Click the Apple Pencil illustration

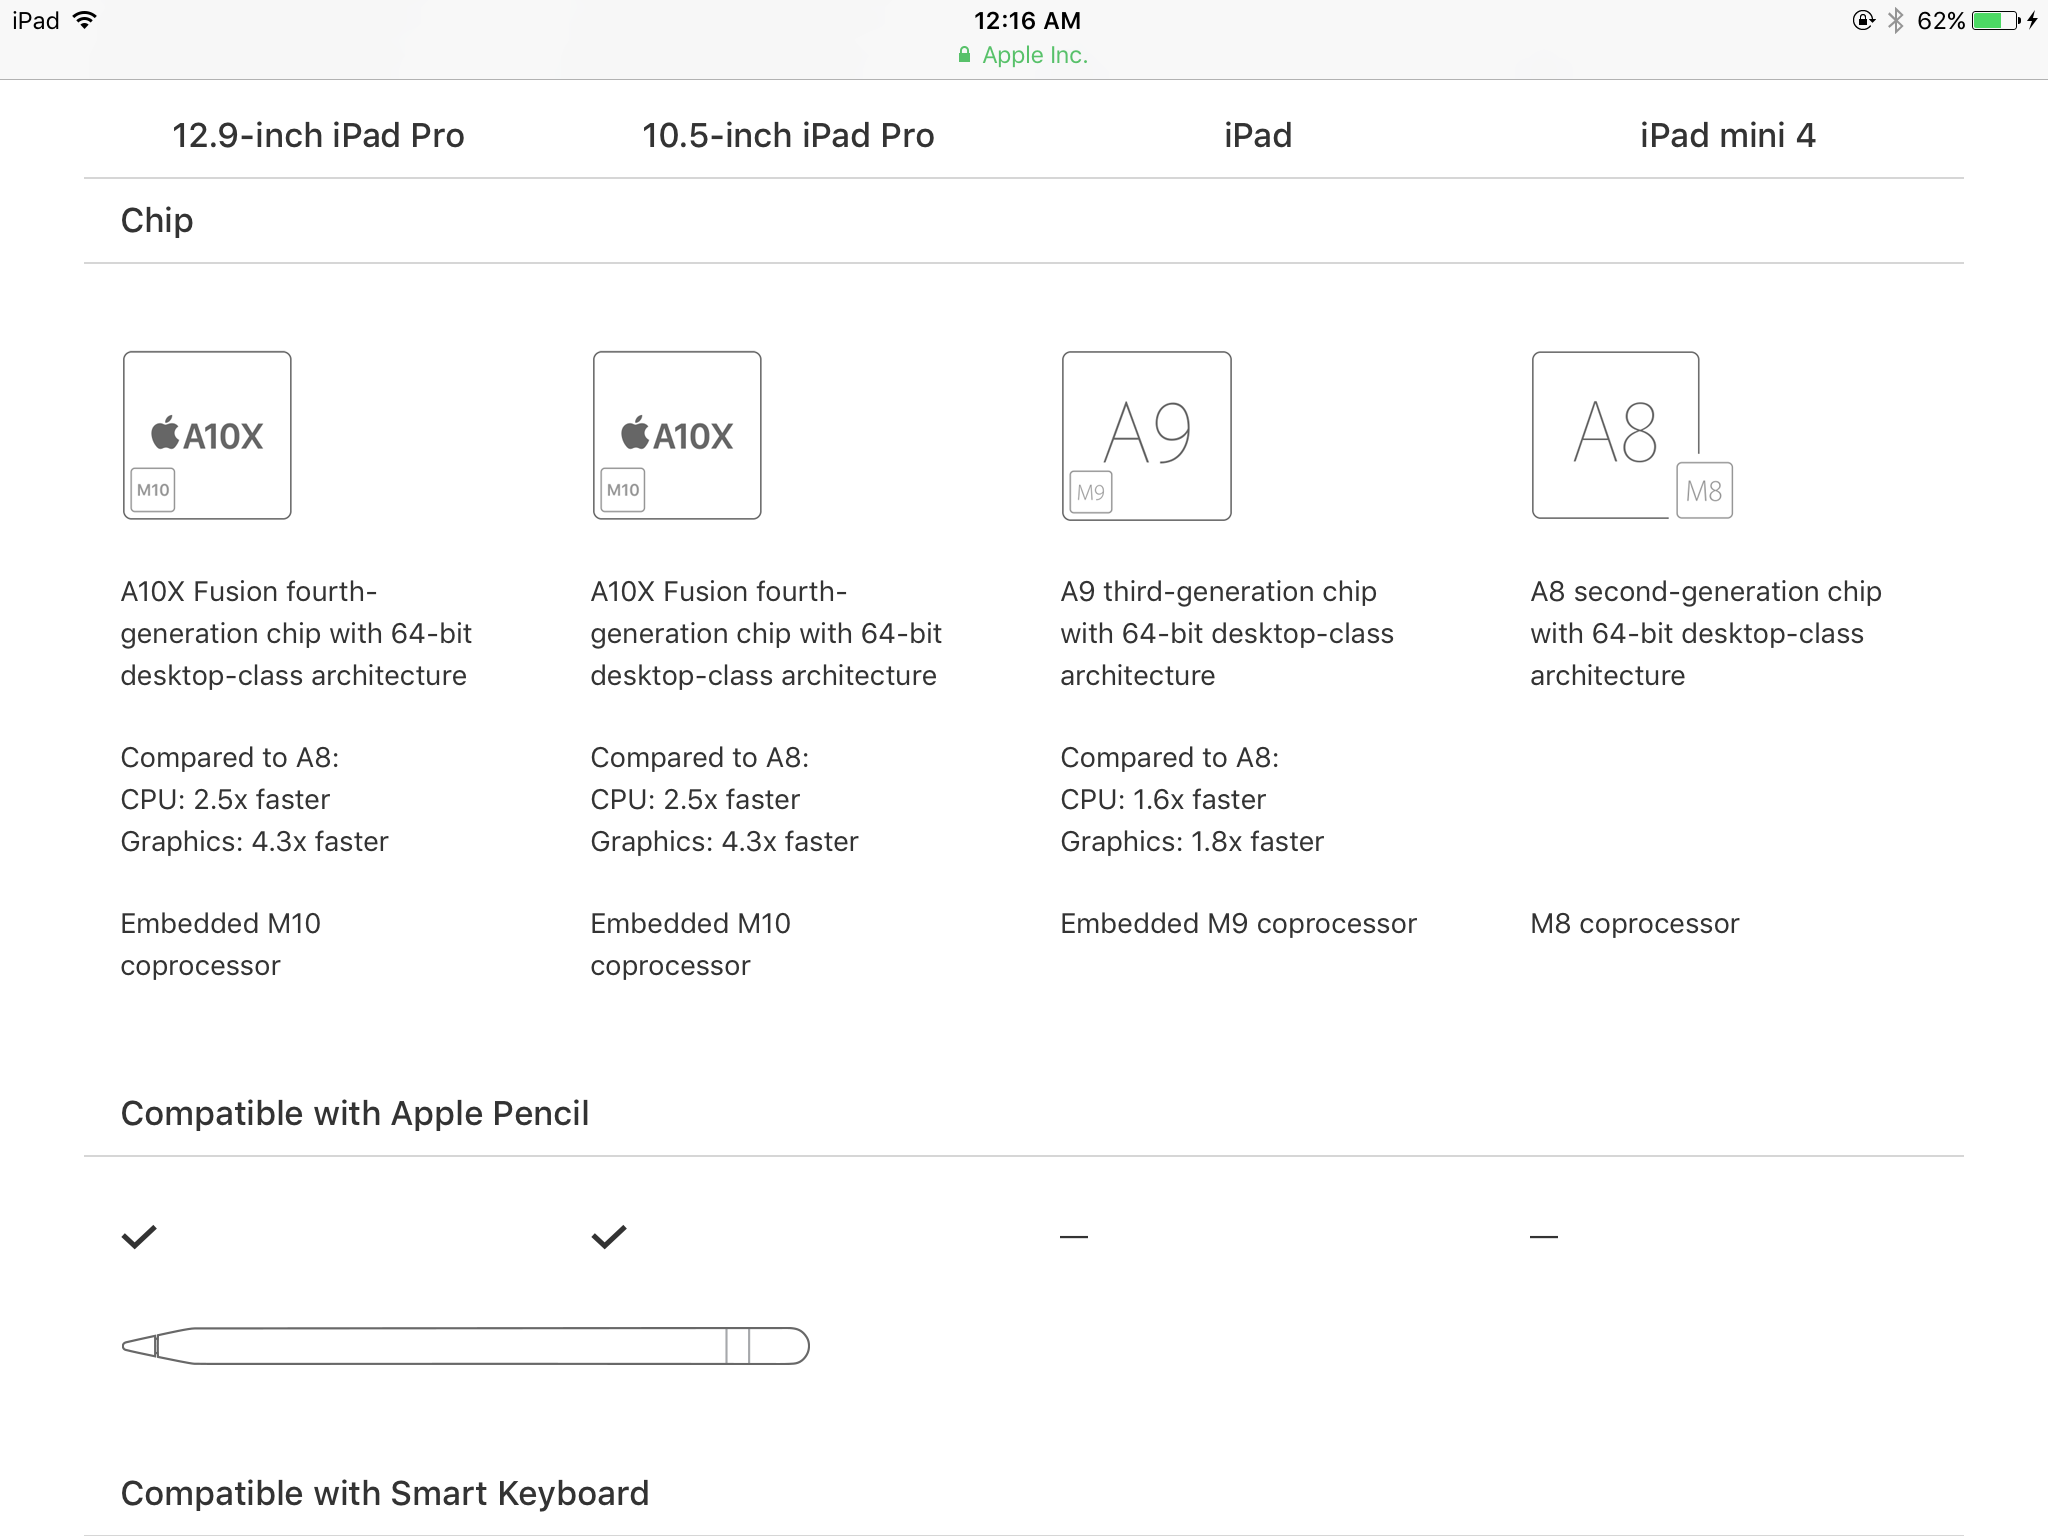click(x=465, y=1345)
